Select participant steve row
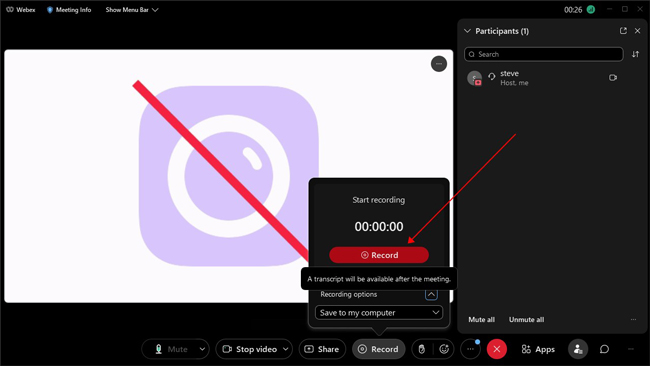This screenshot has height=366, width=650. pyautogui.click(x=552, y=78)
